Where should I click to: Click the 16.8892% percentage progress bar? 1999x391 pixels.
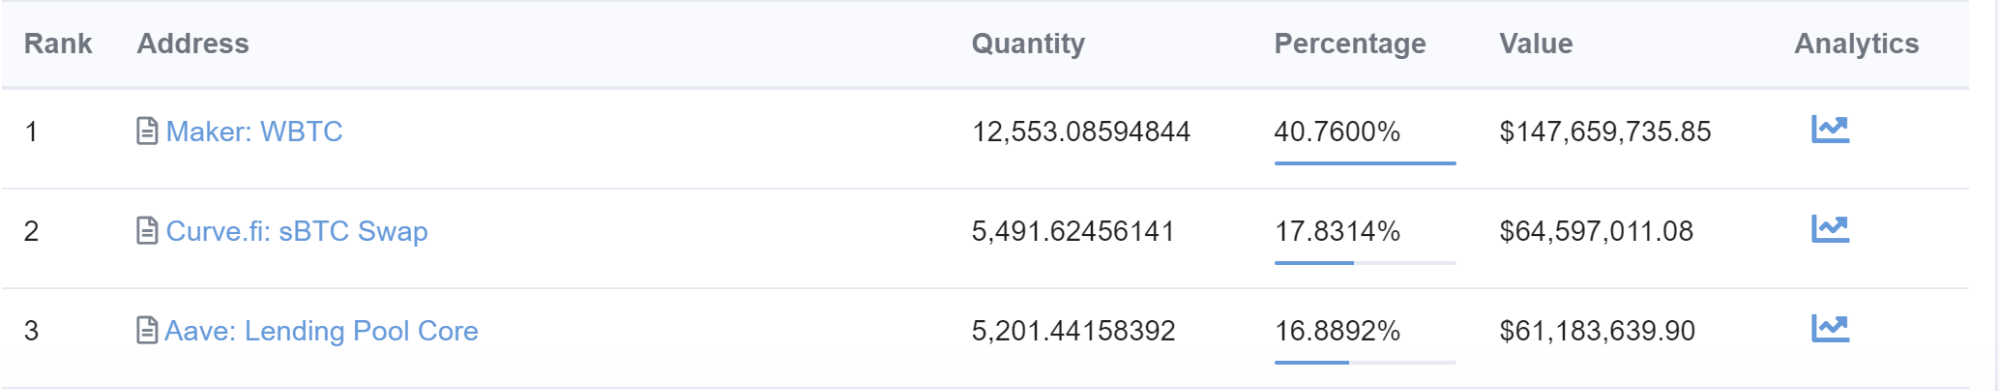pyautogui.click(x=1365, y=362)
